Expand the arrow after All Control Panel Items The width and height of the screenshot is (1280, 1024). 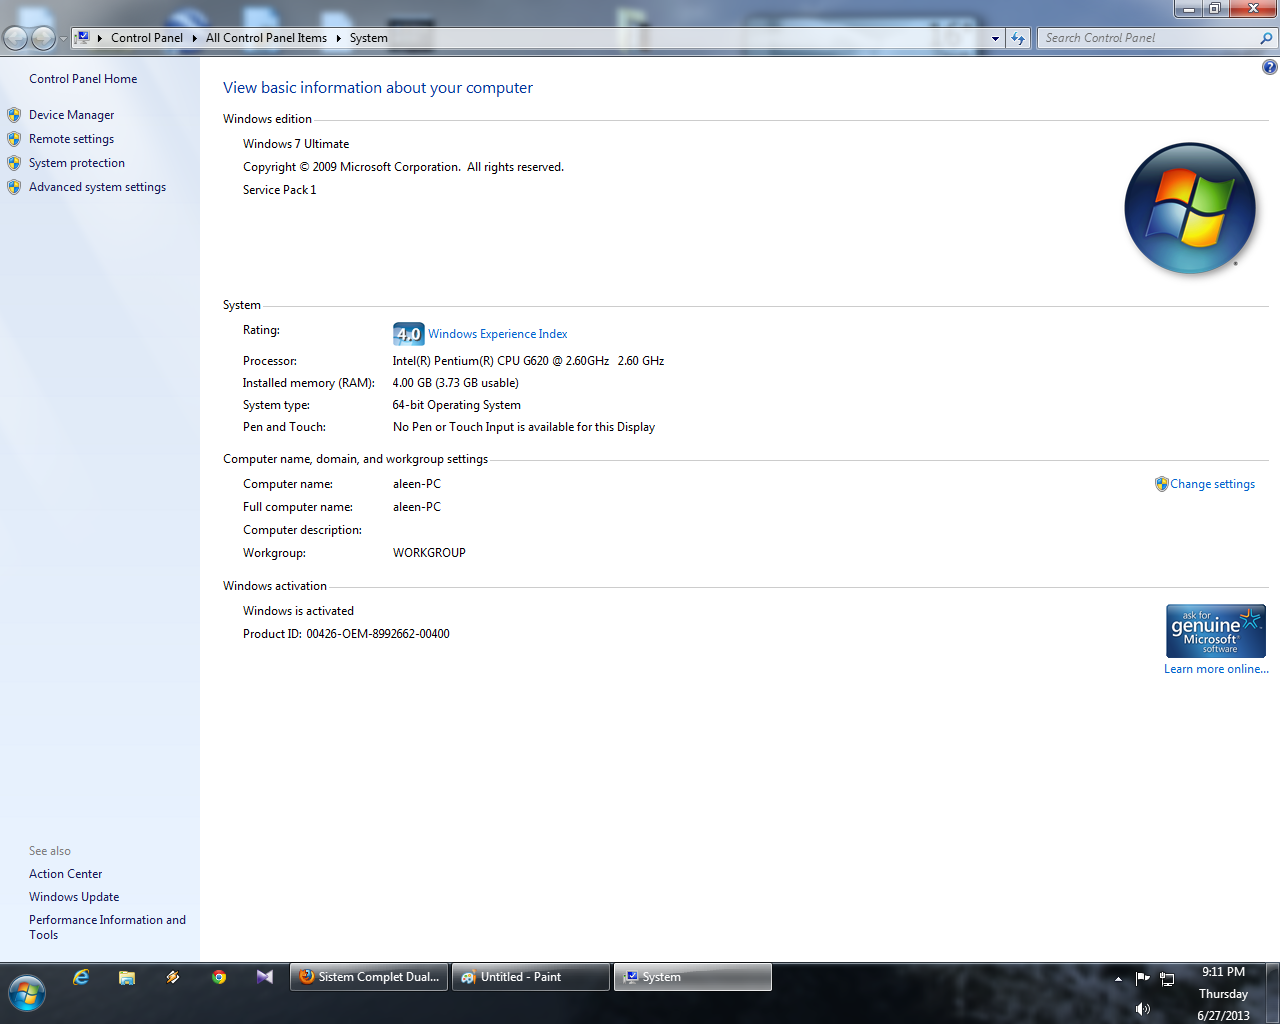338,38
